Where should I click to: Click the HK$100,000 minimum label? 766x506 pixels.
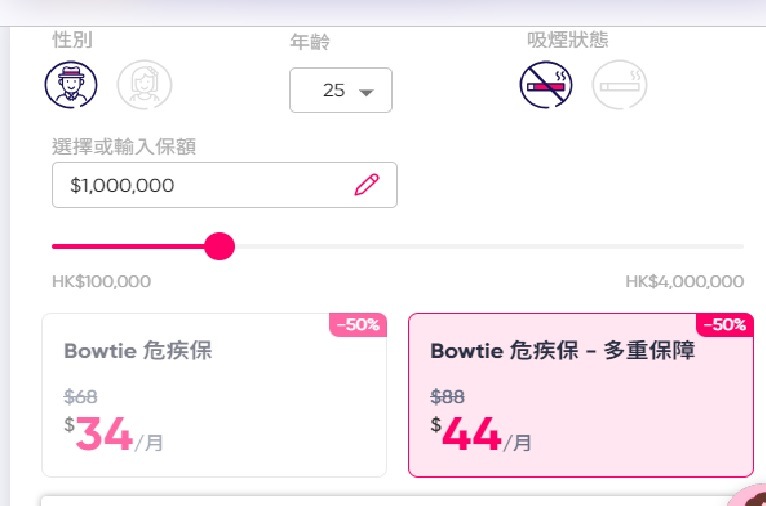coord(102,281)
